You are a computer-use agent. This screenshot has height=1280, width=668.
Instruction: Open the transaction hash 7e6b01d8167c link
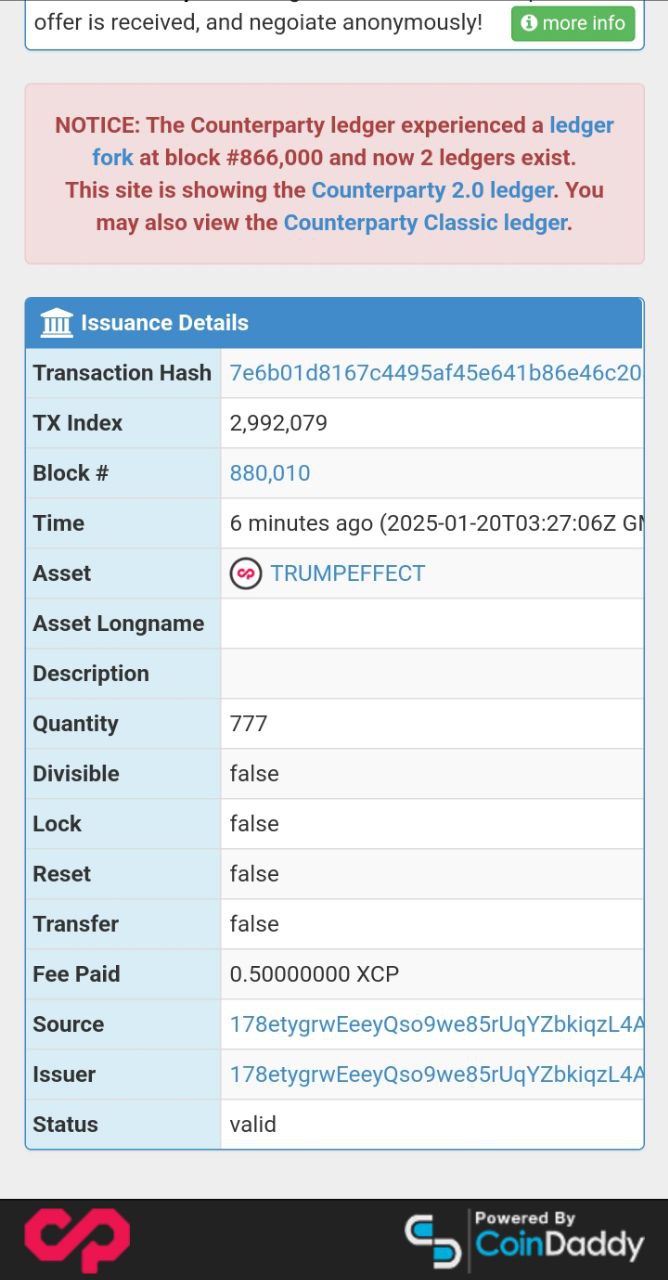click(436, 373)
